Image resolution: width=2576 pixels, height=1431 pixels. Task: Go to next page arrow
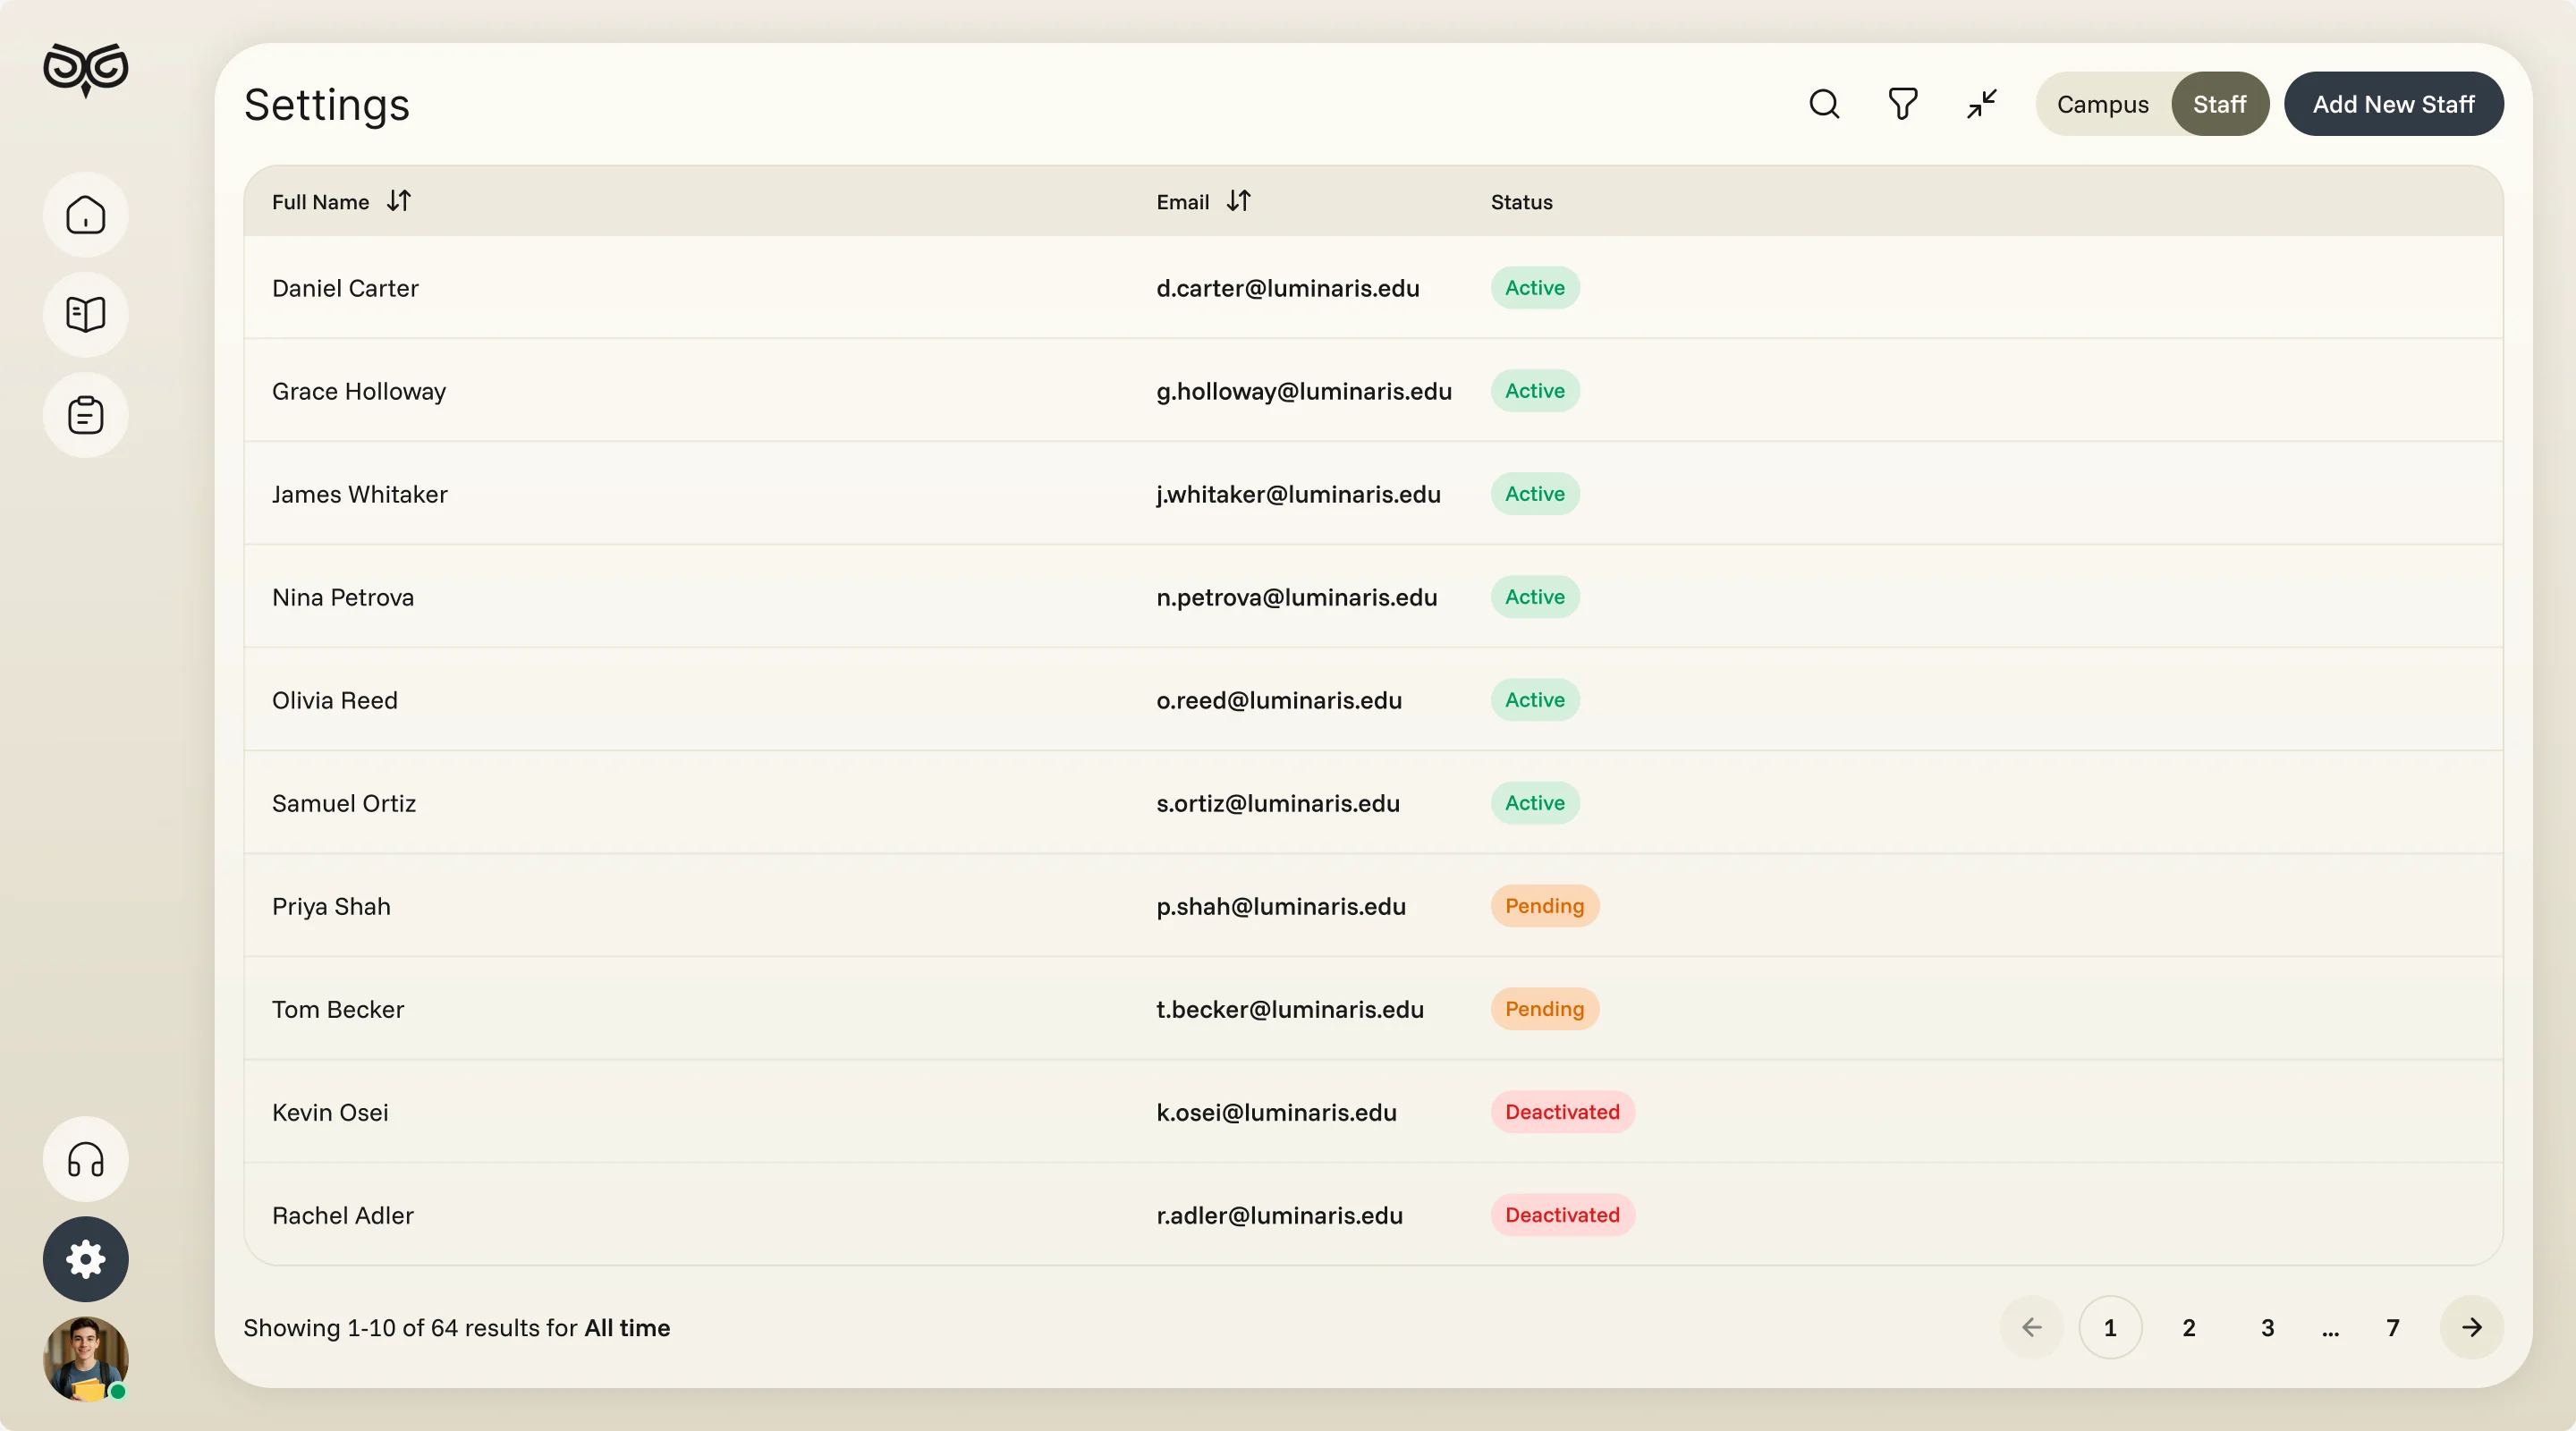pyautogui.click(x=2472, y=1328)
